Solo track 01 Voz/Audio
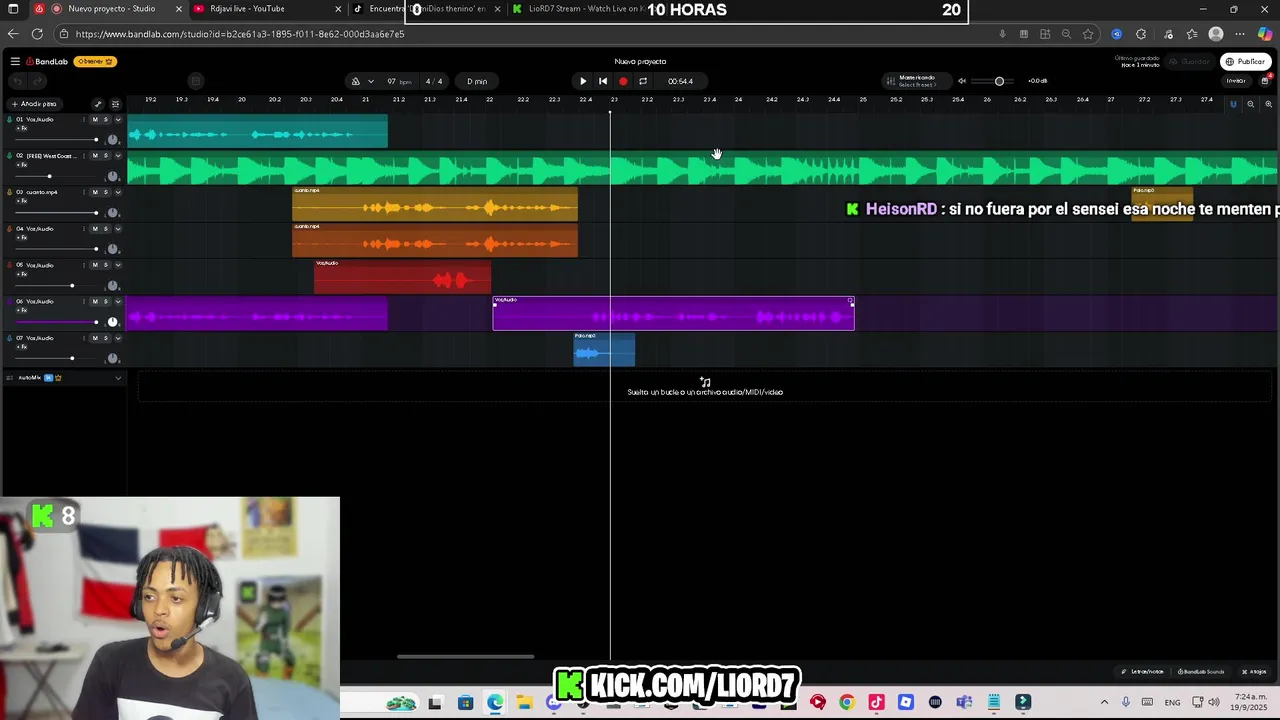Screen dimensions: 1280x720 pos(106,120)
